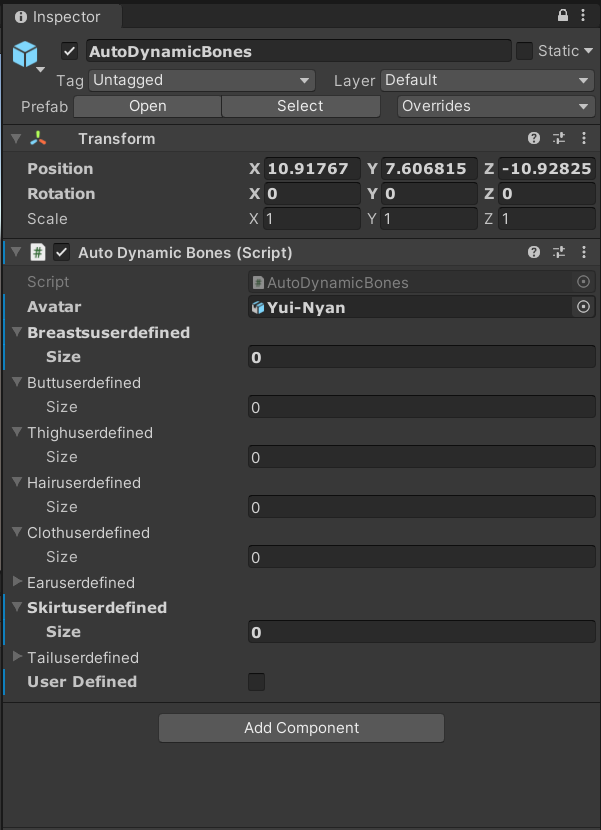Click the Inspector lock icon
601x830 pixels.
point(563,16)
